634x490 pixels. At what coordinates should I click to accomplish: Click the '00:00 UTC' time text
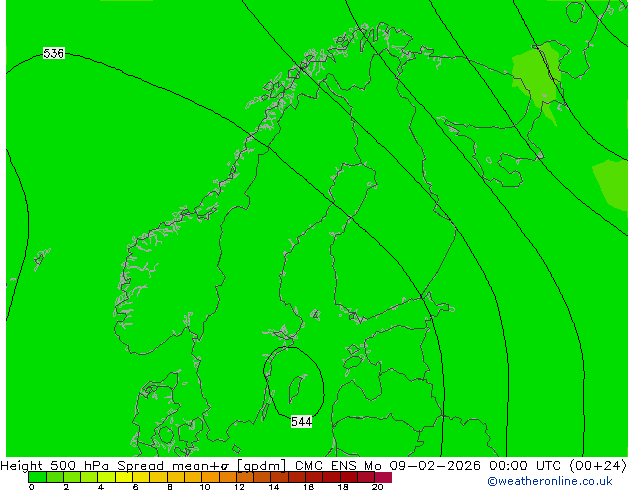coord(525,466)
